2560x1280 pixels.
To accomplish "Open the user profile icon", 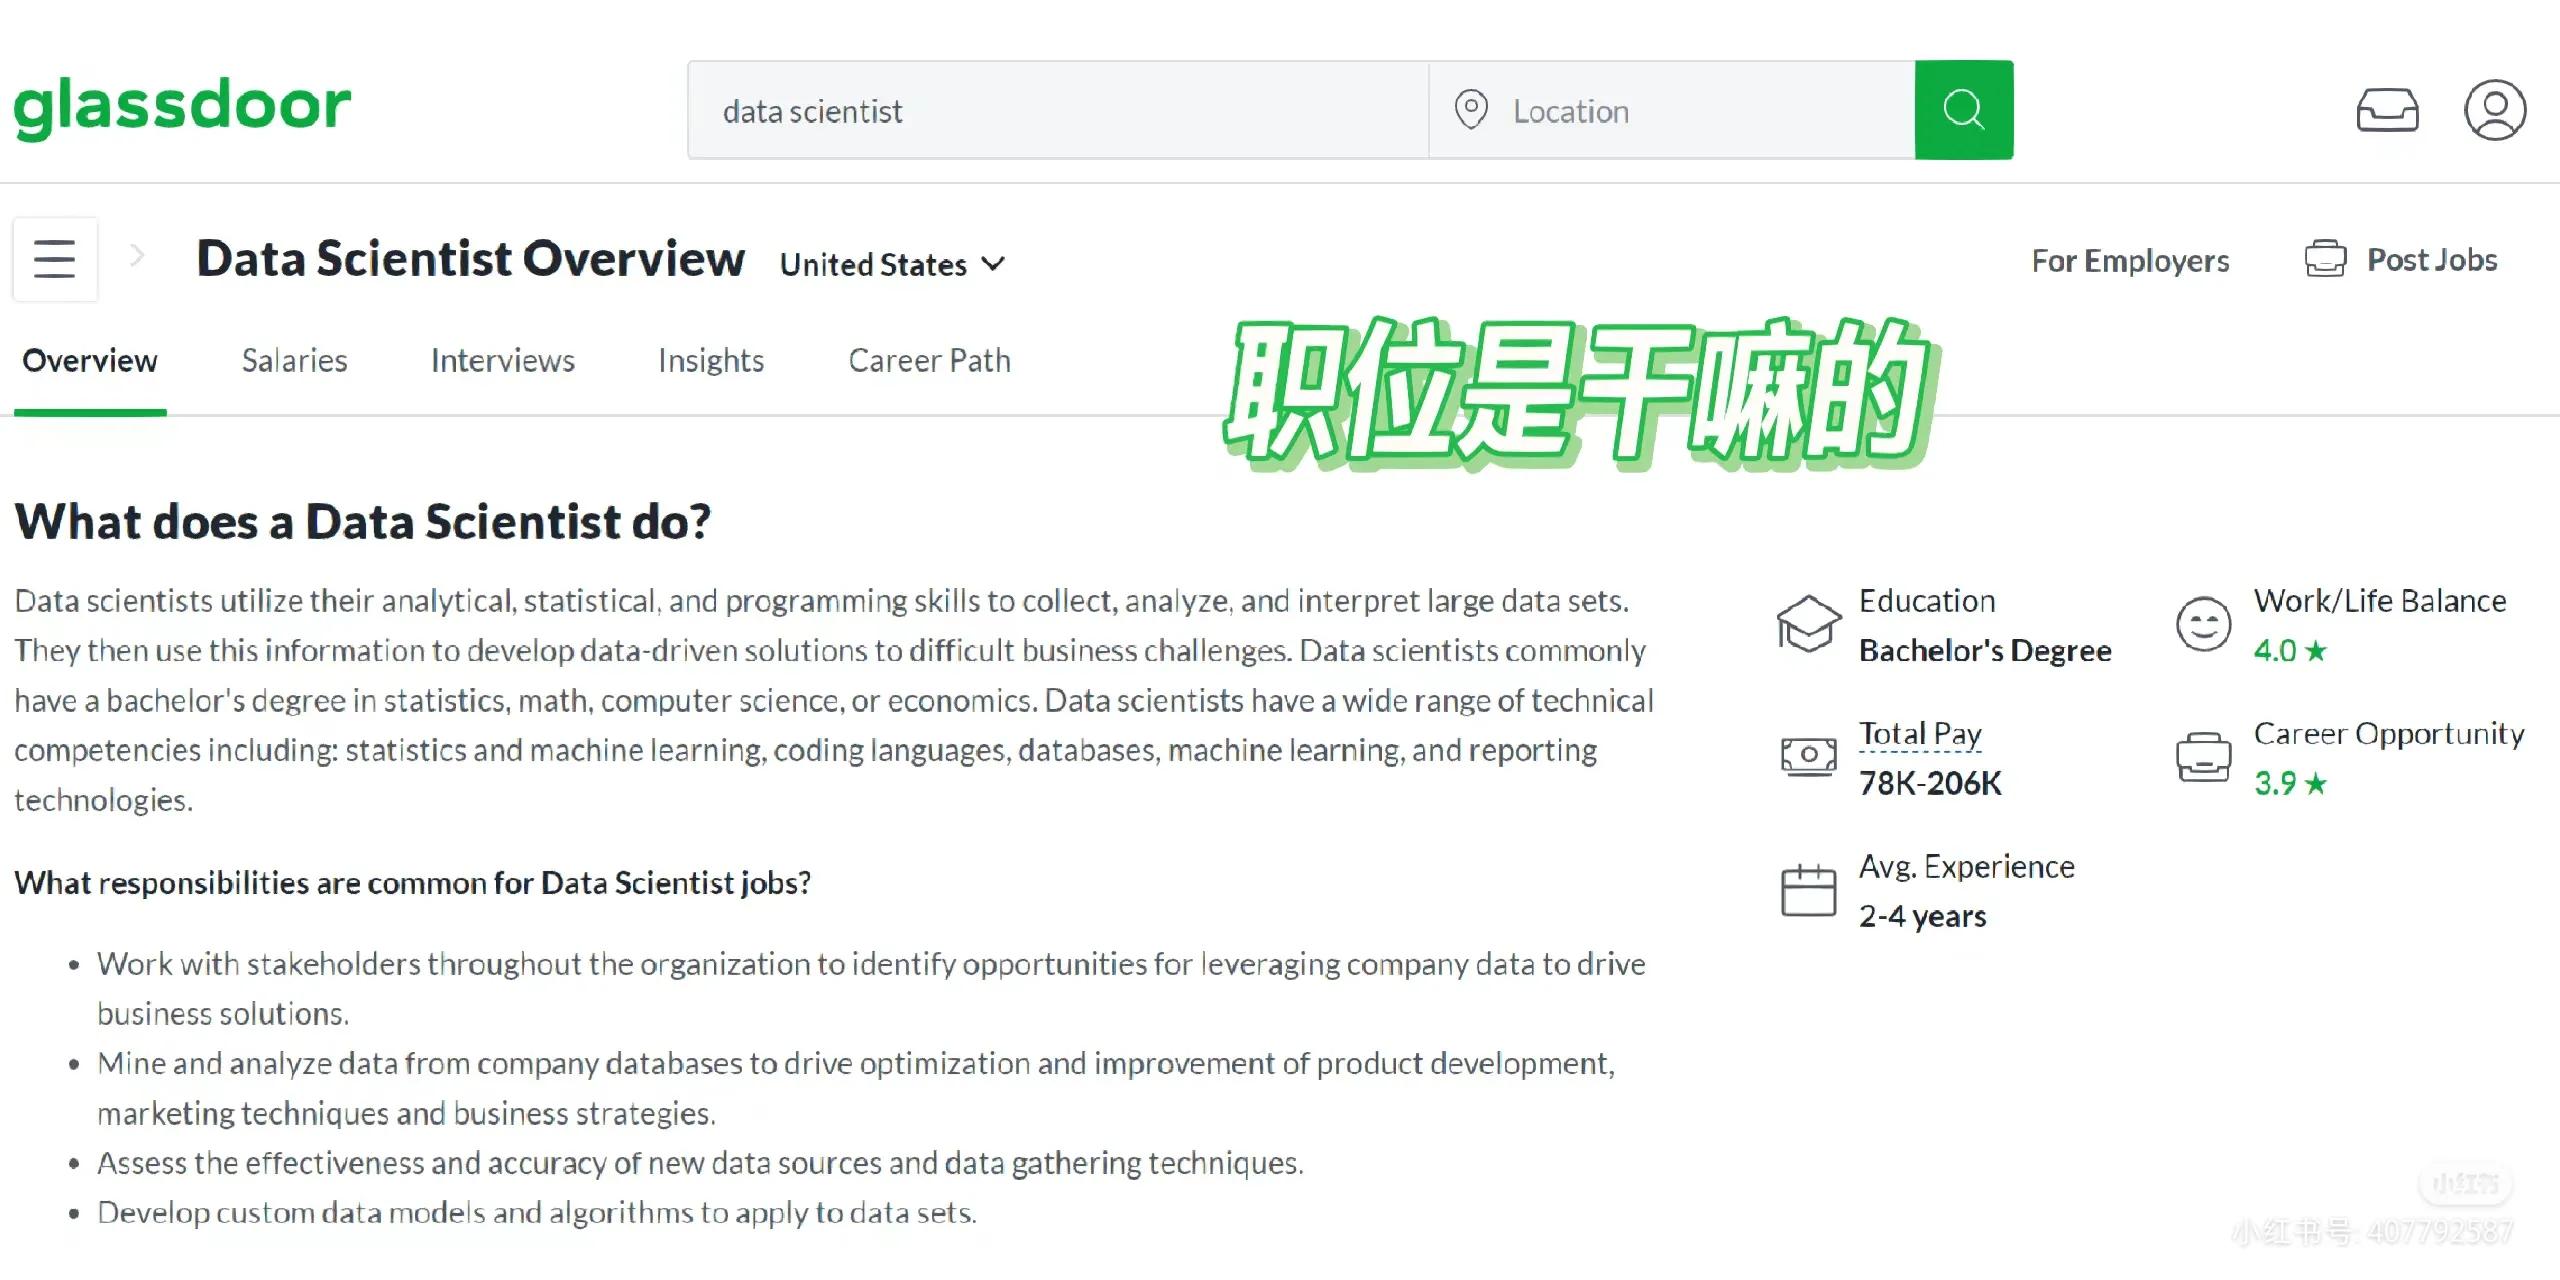I will coord(2494,110).
